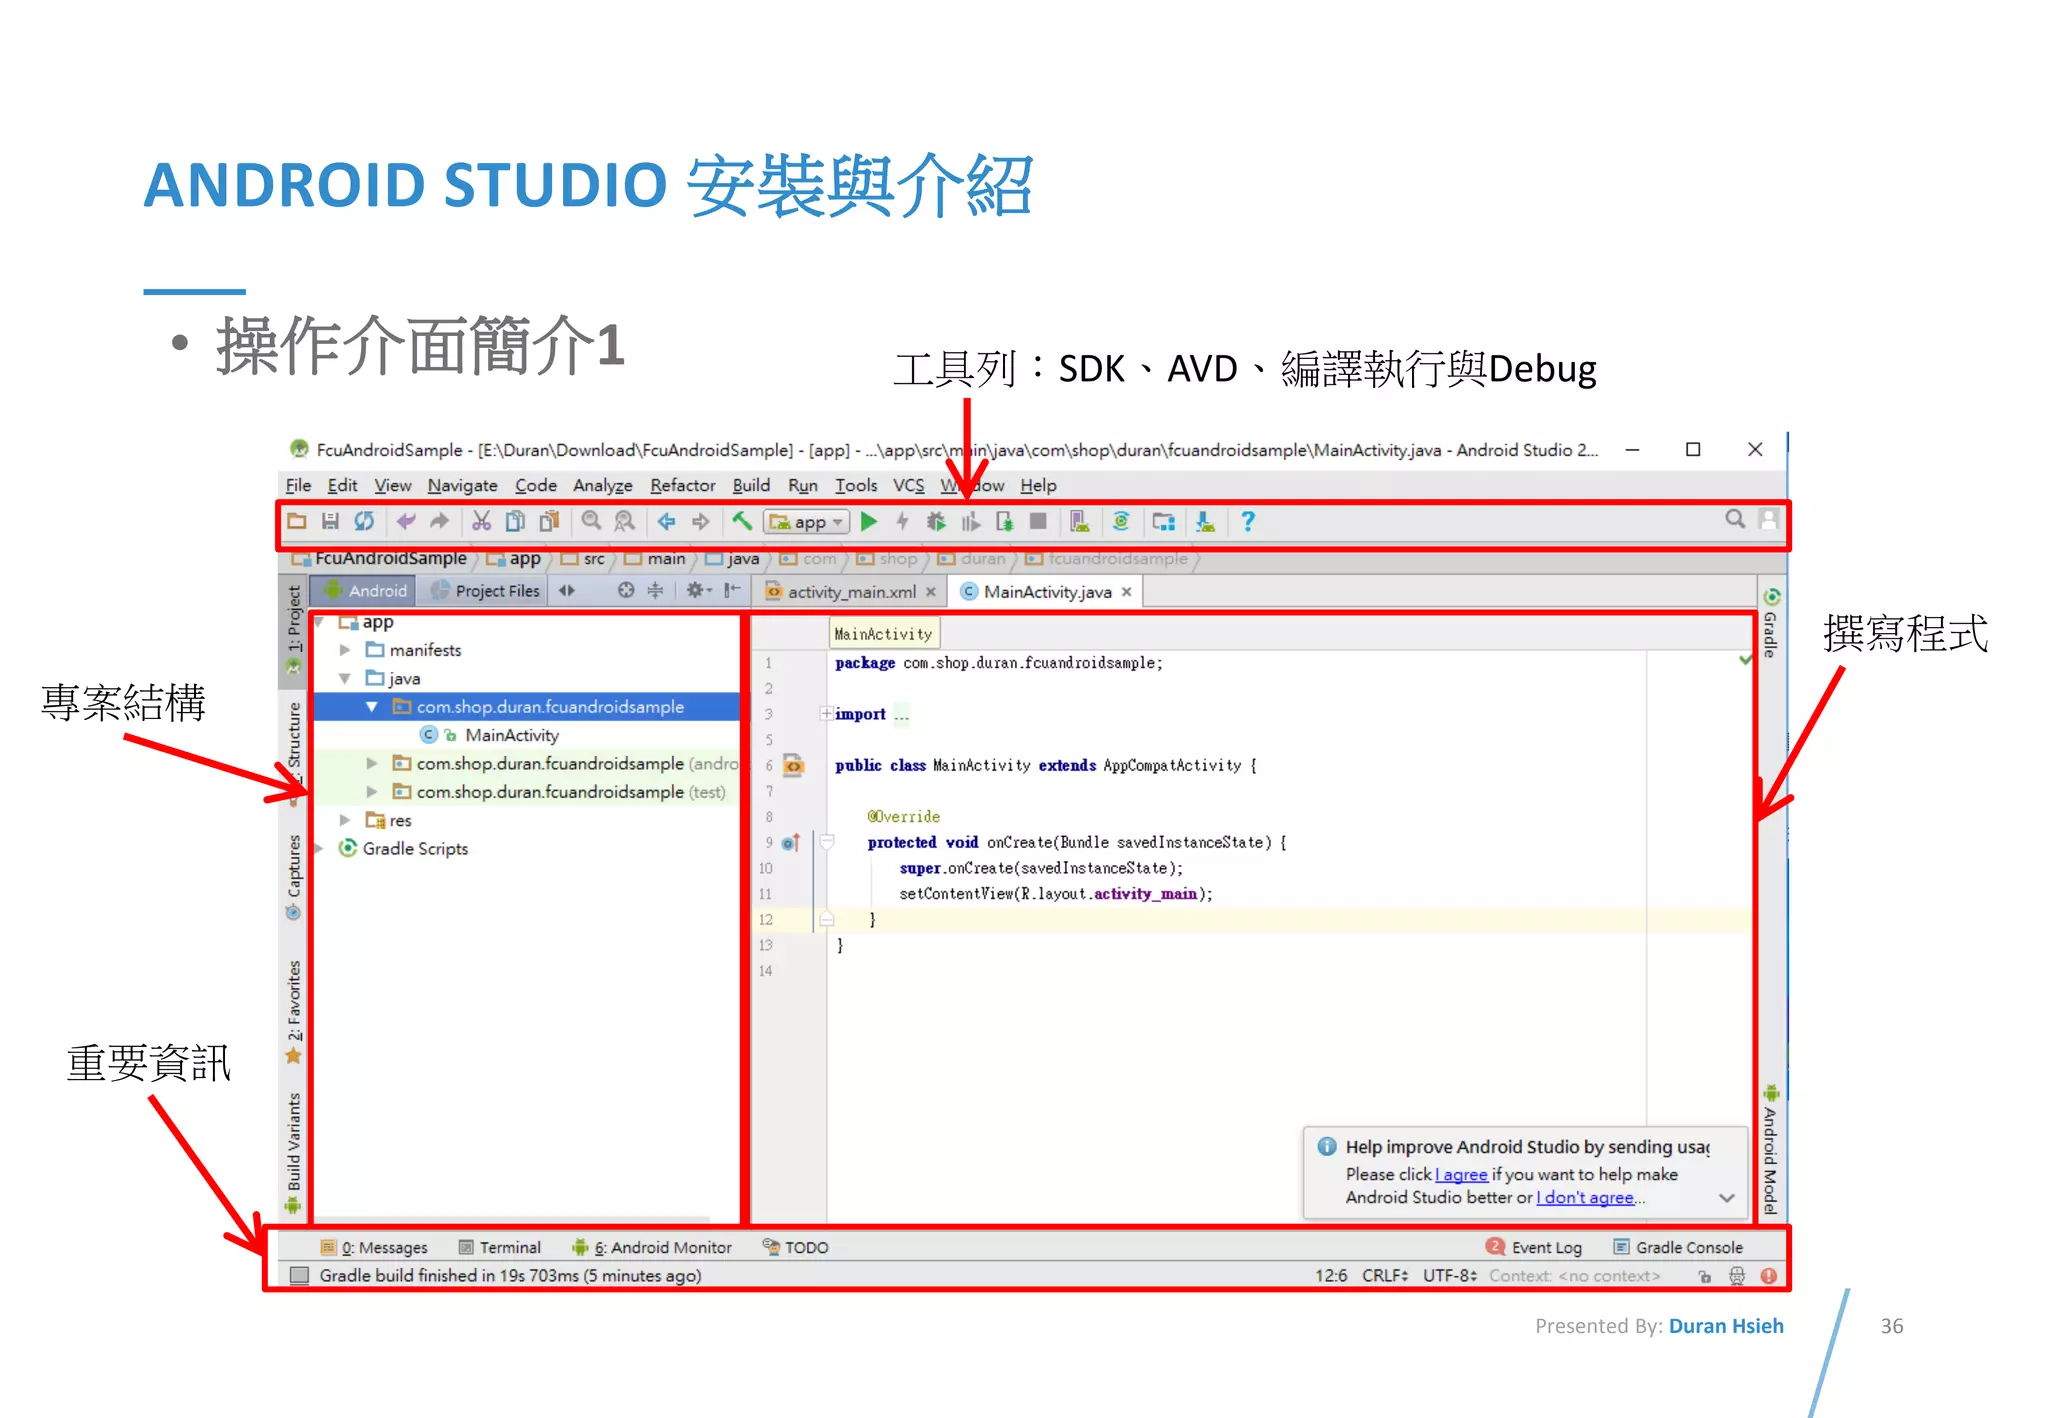
Task: Expand the androidTest package node
Action: (x=372, y=763)
